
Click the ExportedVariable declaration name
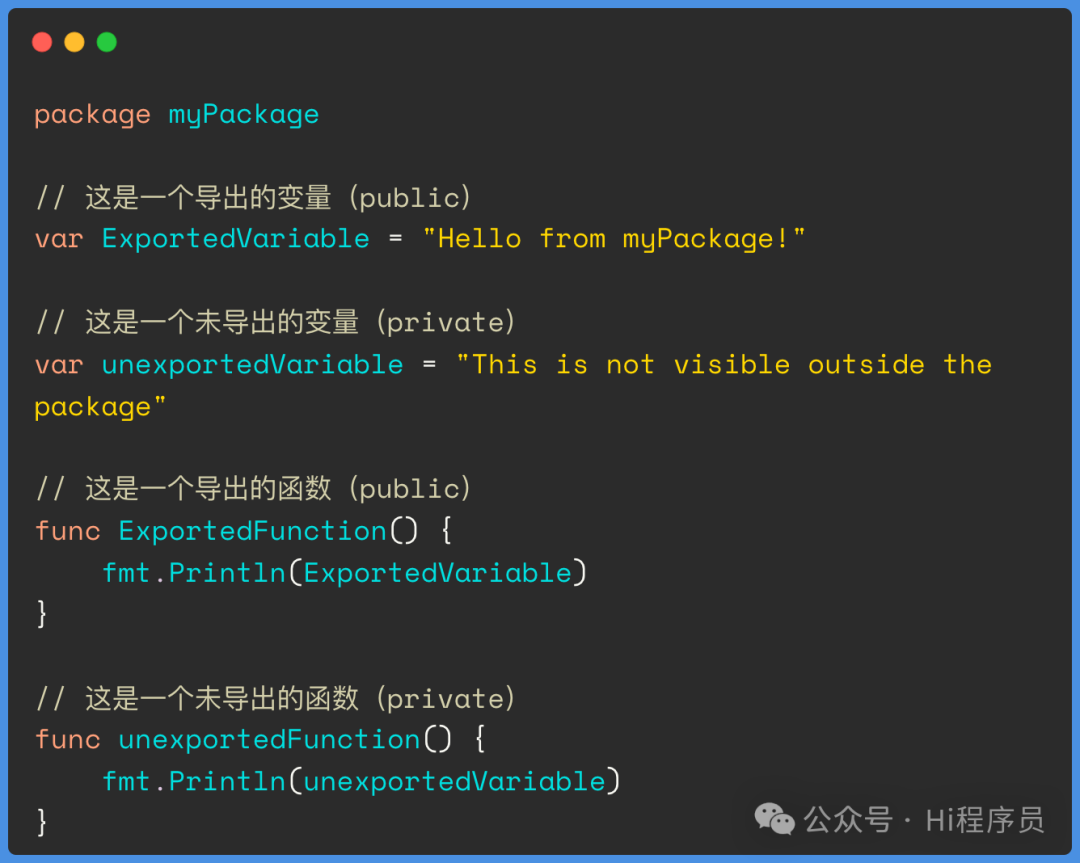pos(236,239)
